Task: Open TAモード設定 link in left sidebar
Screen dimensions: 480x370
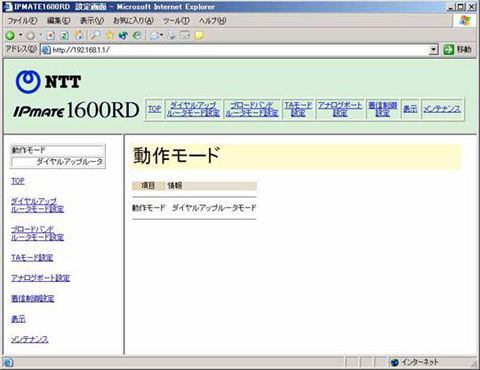Action: point(32,257)
